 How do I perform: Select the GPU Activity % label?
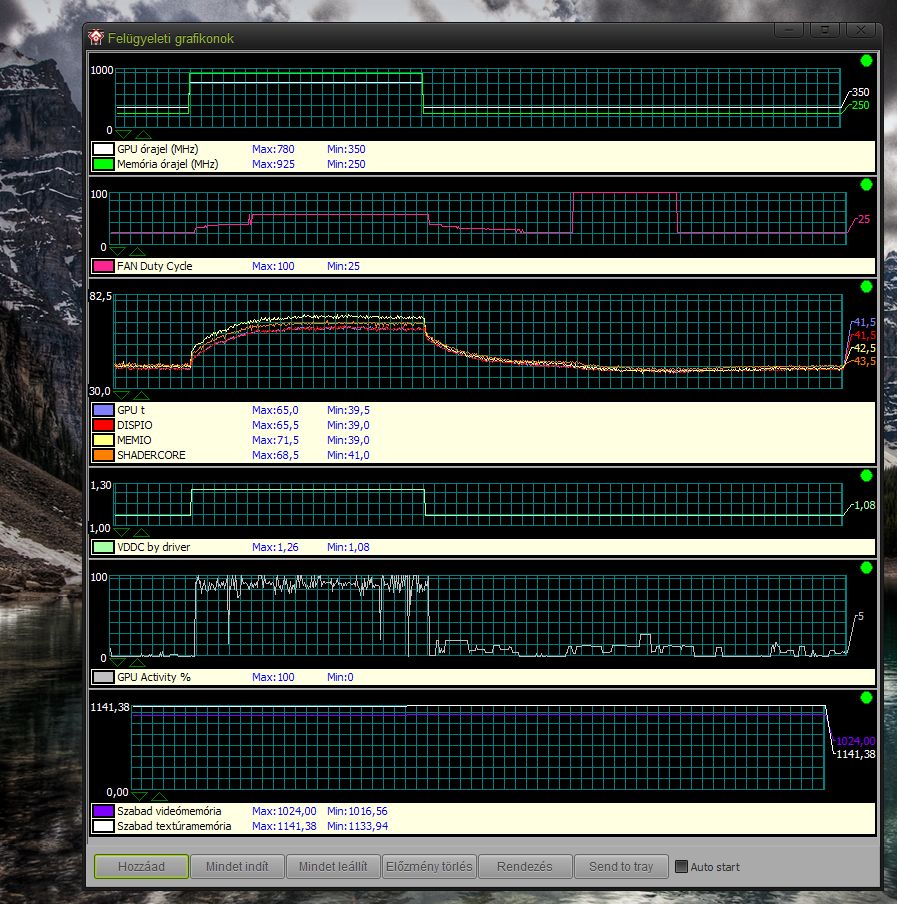pos(154,677)
